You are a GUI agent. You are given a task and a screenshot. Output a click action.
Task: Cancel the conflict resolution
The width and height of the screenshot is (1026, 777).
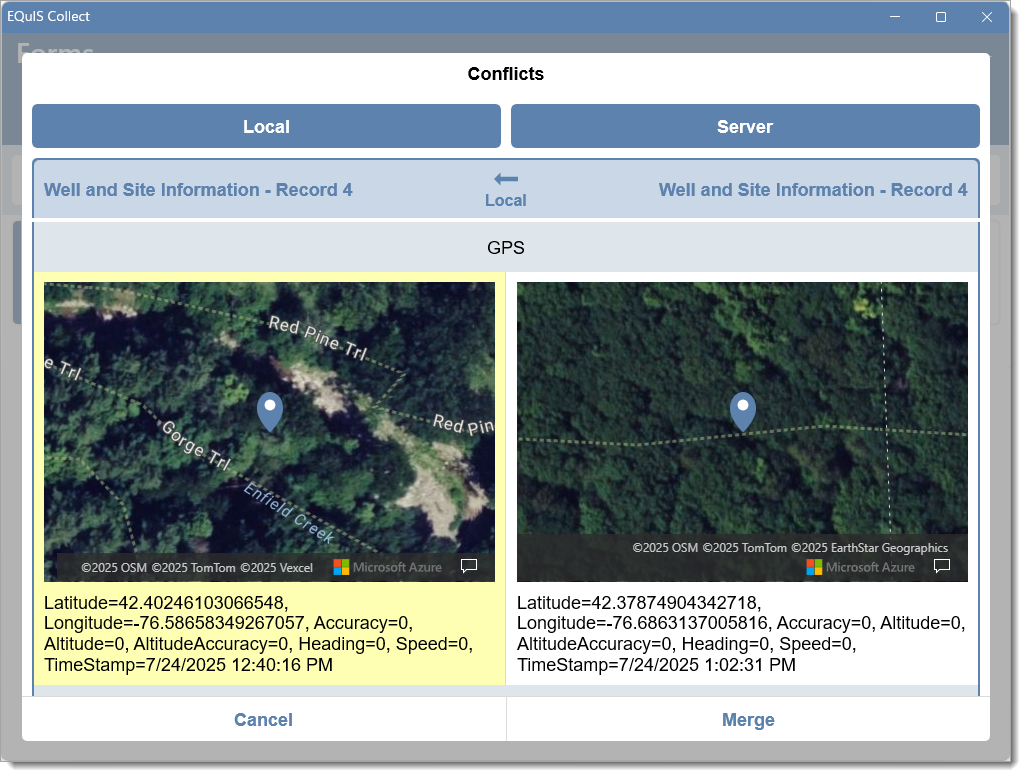tap(264, 719)
